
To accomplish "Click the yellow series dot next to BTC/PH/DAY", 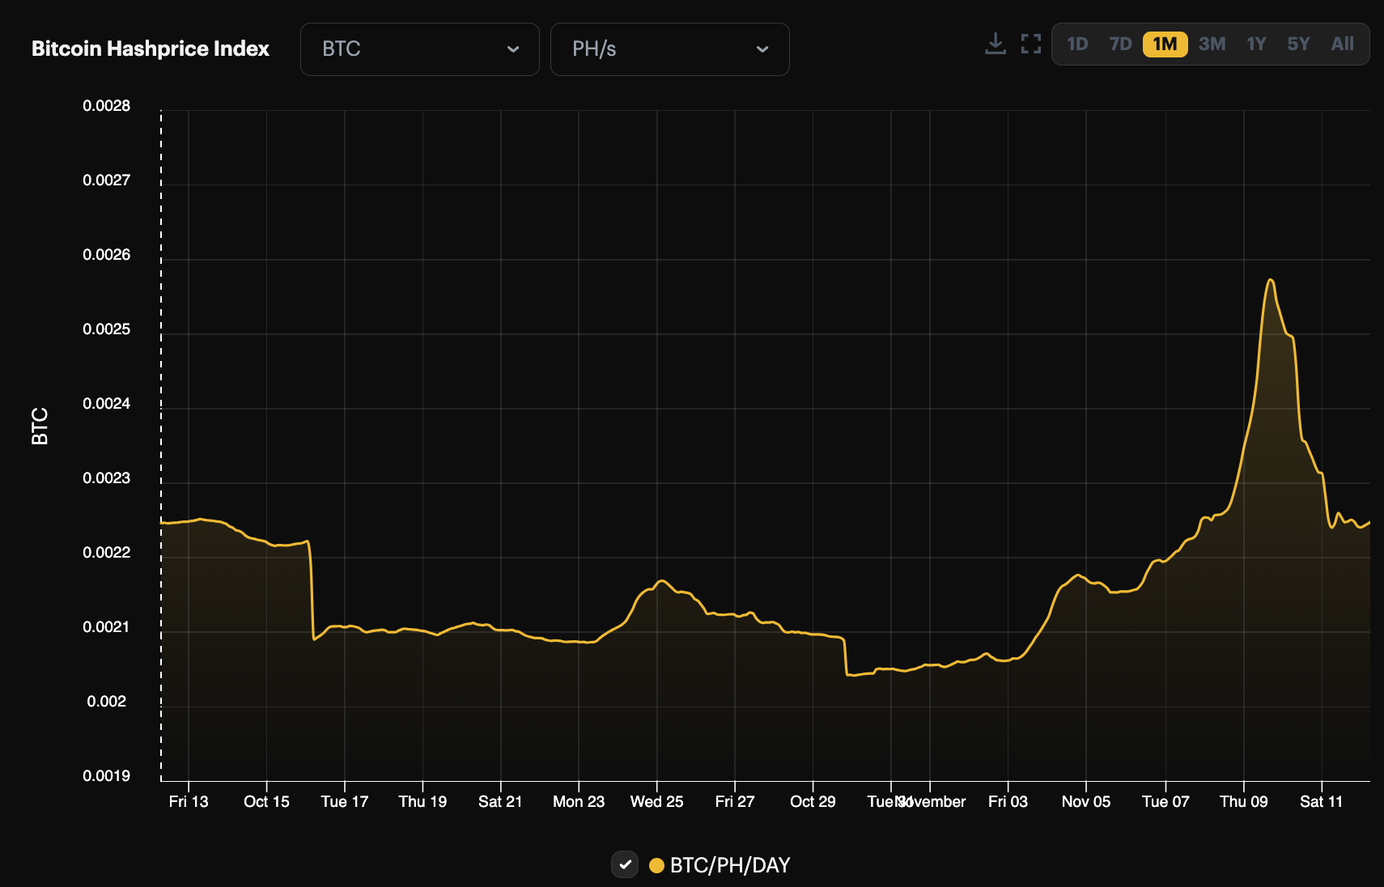I will [657, 865].
